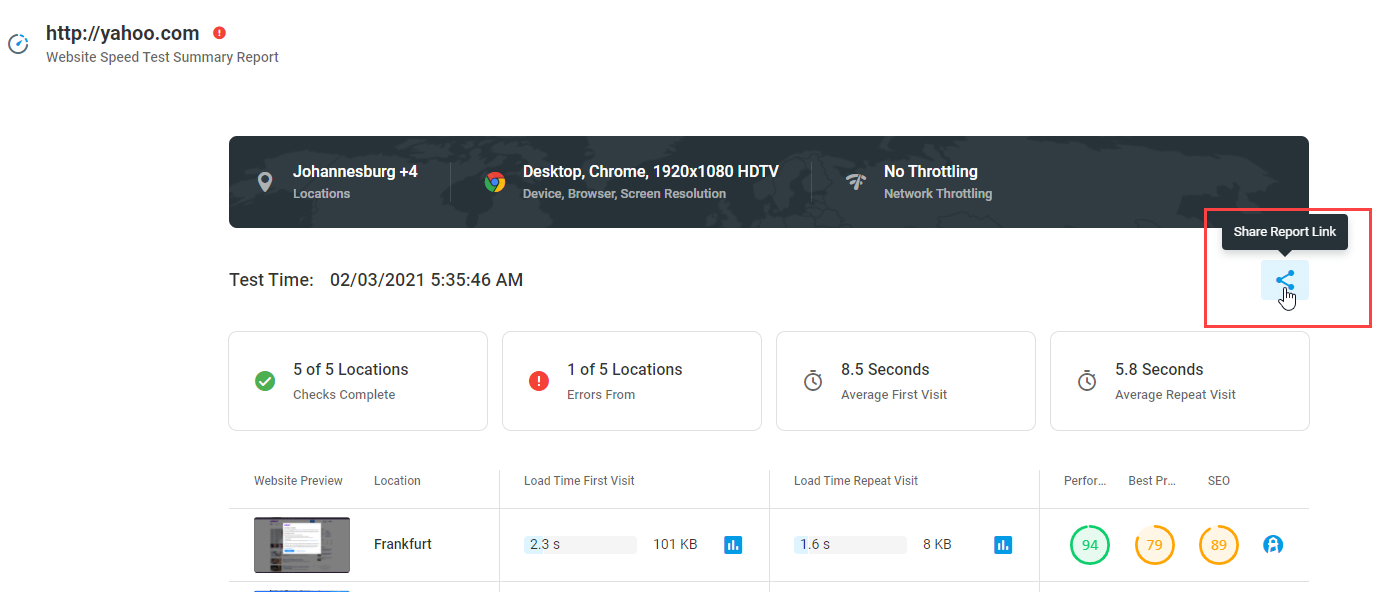Click the SEO column header
Image resolution: width=1389 pixels, height=592 pixels.
[x=1219, y=481]
